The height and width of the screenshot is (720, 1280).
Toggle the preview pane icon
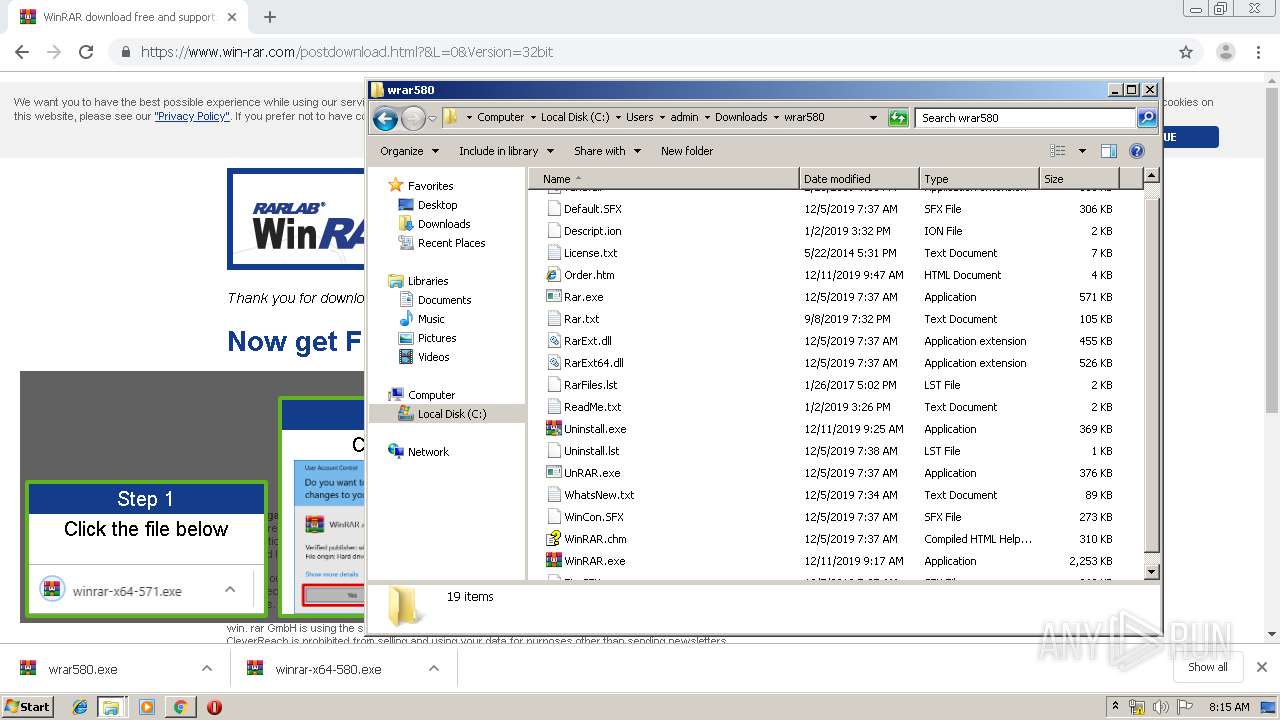click(1108, 151)
